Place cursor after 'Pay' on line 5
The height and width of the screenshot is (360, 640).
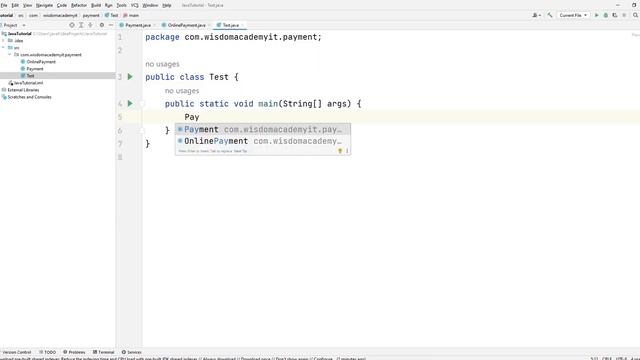pos(200,117)
